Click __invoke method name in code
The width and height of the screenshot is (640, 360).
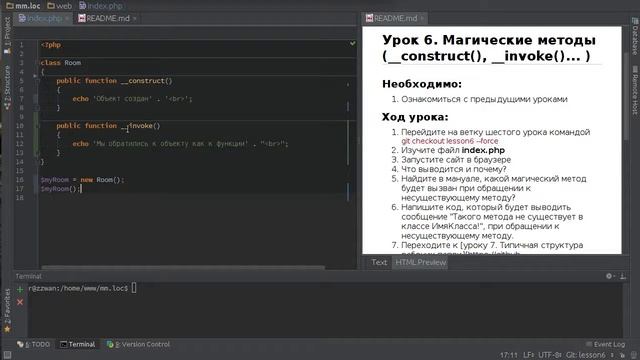point(141,126)
